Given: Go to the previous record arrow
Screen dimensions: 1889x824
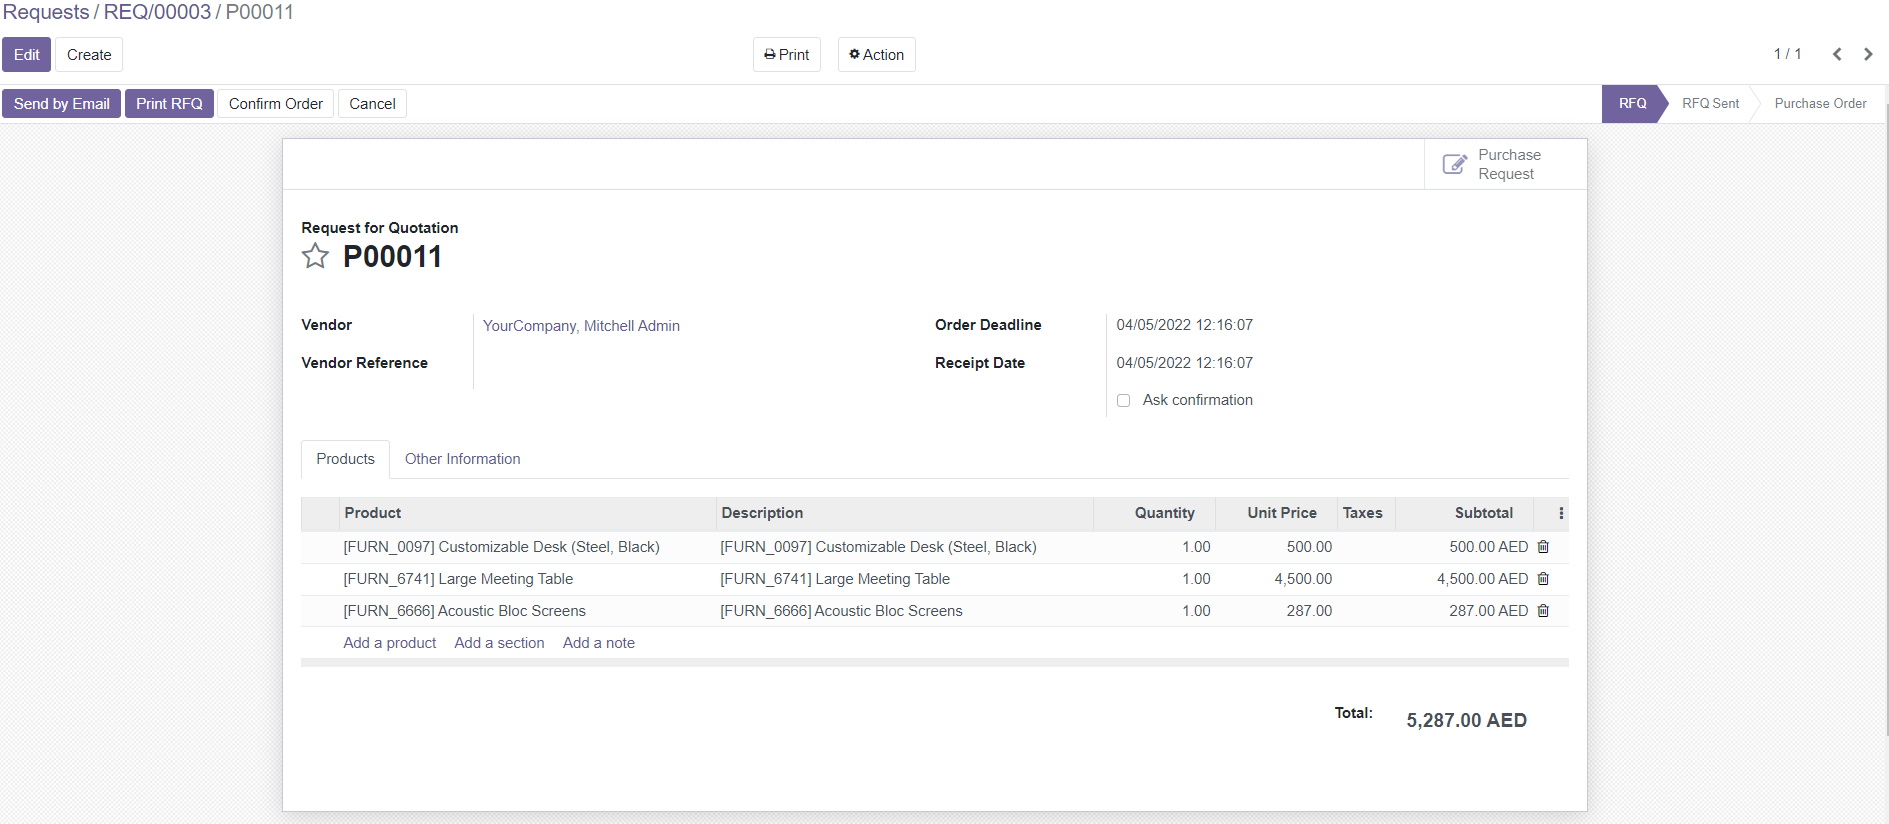Looking at the screenshot, I should [1837, 54].
